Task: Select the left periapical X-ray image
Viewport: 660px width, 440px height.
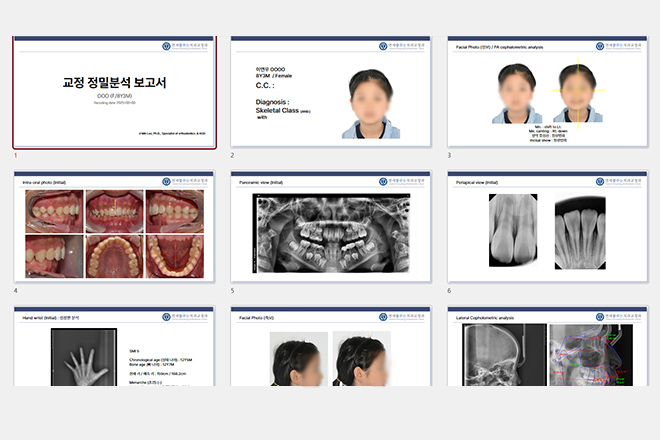Action: [x=511, y=231]
